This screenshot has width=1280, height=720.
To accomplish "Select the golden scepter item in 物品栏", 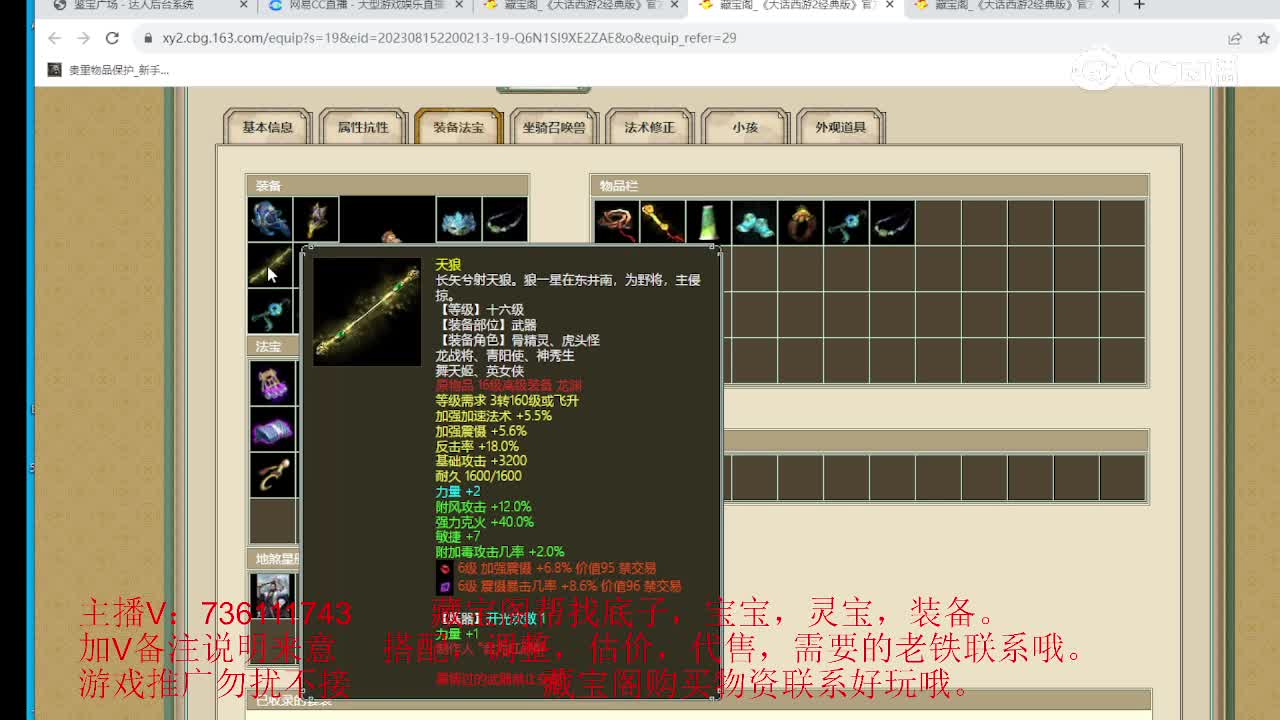I will click(662, 222).
